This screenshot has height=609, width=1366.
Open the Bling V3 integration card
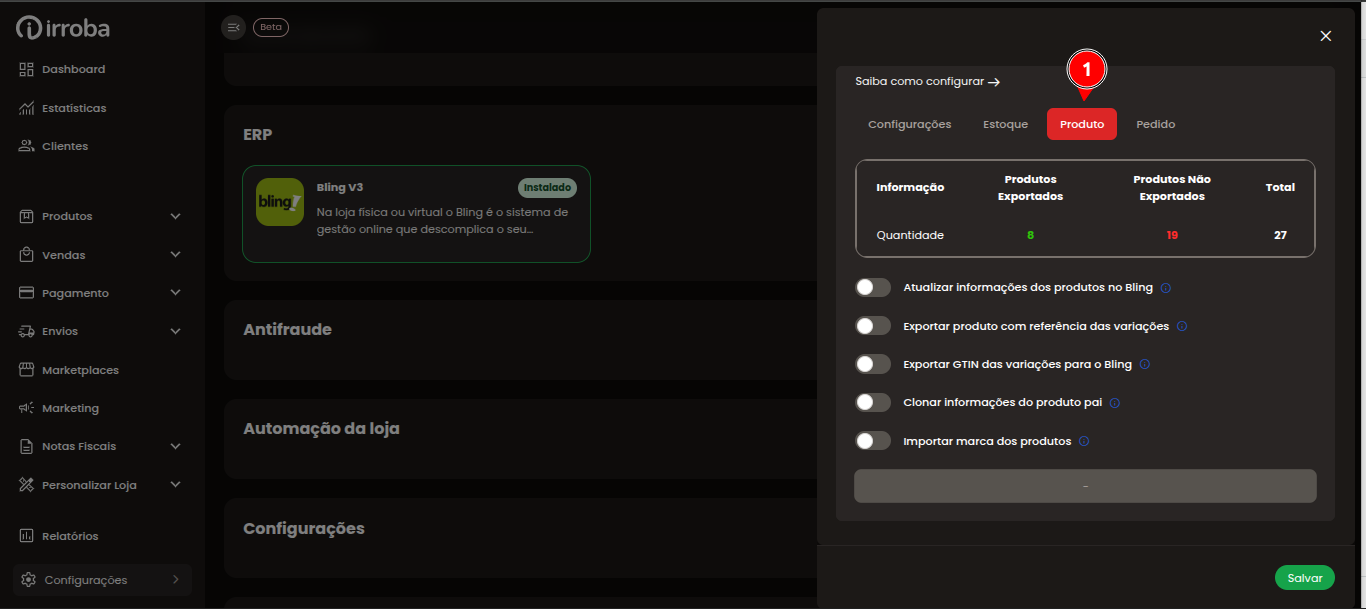click(x=416, y=214)
